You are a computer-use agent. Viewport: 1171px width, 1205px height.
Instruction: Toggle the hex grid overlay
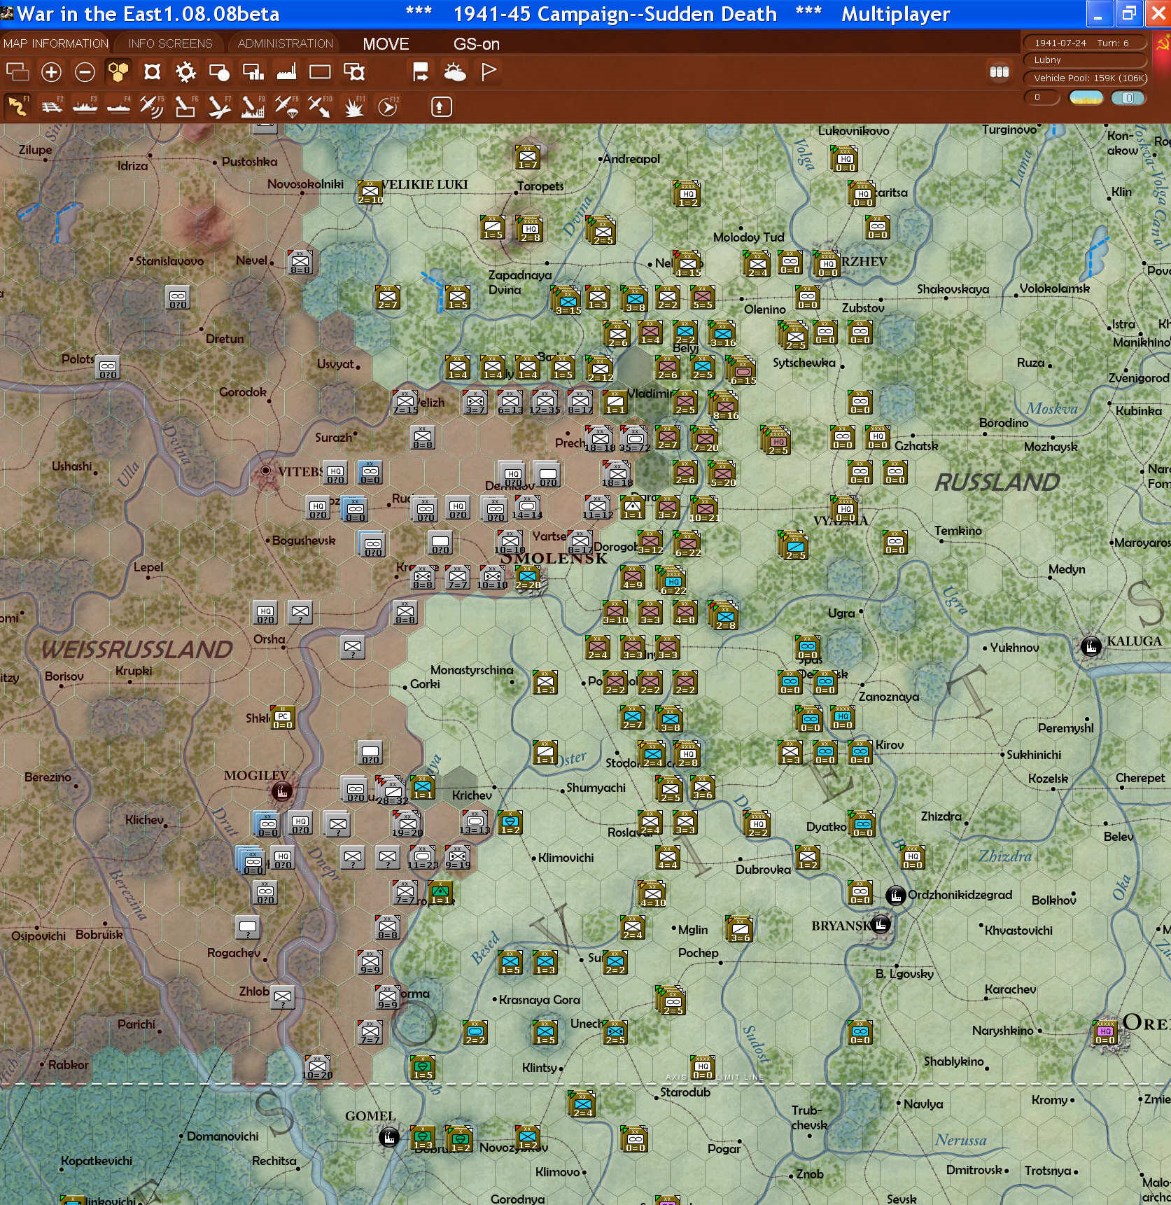(x=118, y=72)
